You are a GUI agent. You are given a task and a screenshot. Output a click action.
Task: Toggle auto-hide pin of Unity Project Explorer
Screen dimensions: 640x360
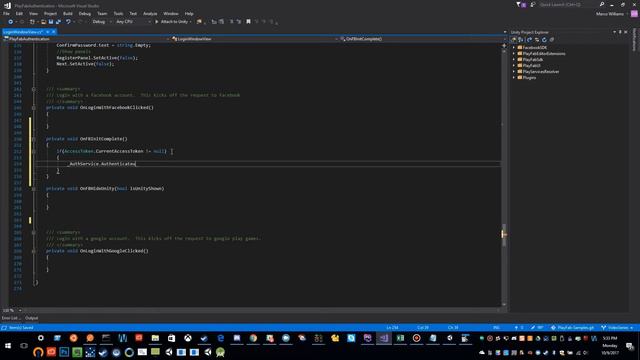point(620,32)
